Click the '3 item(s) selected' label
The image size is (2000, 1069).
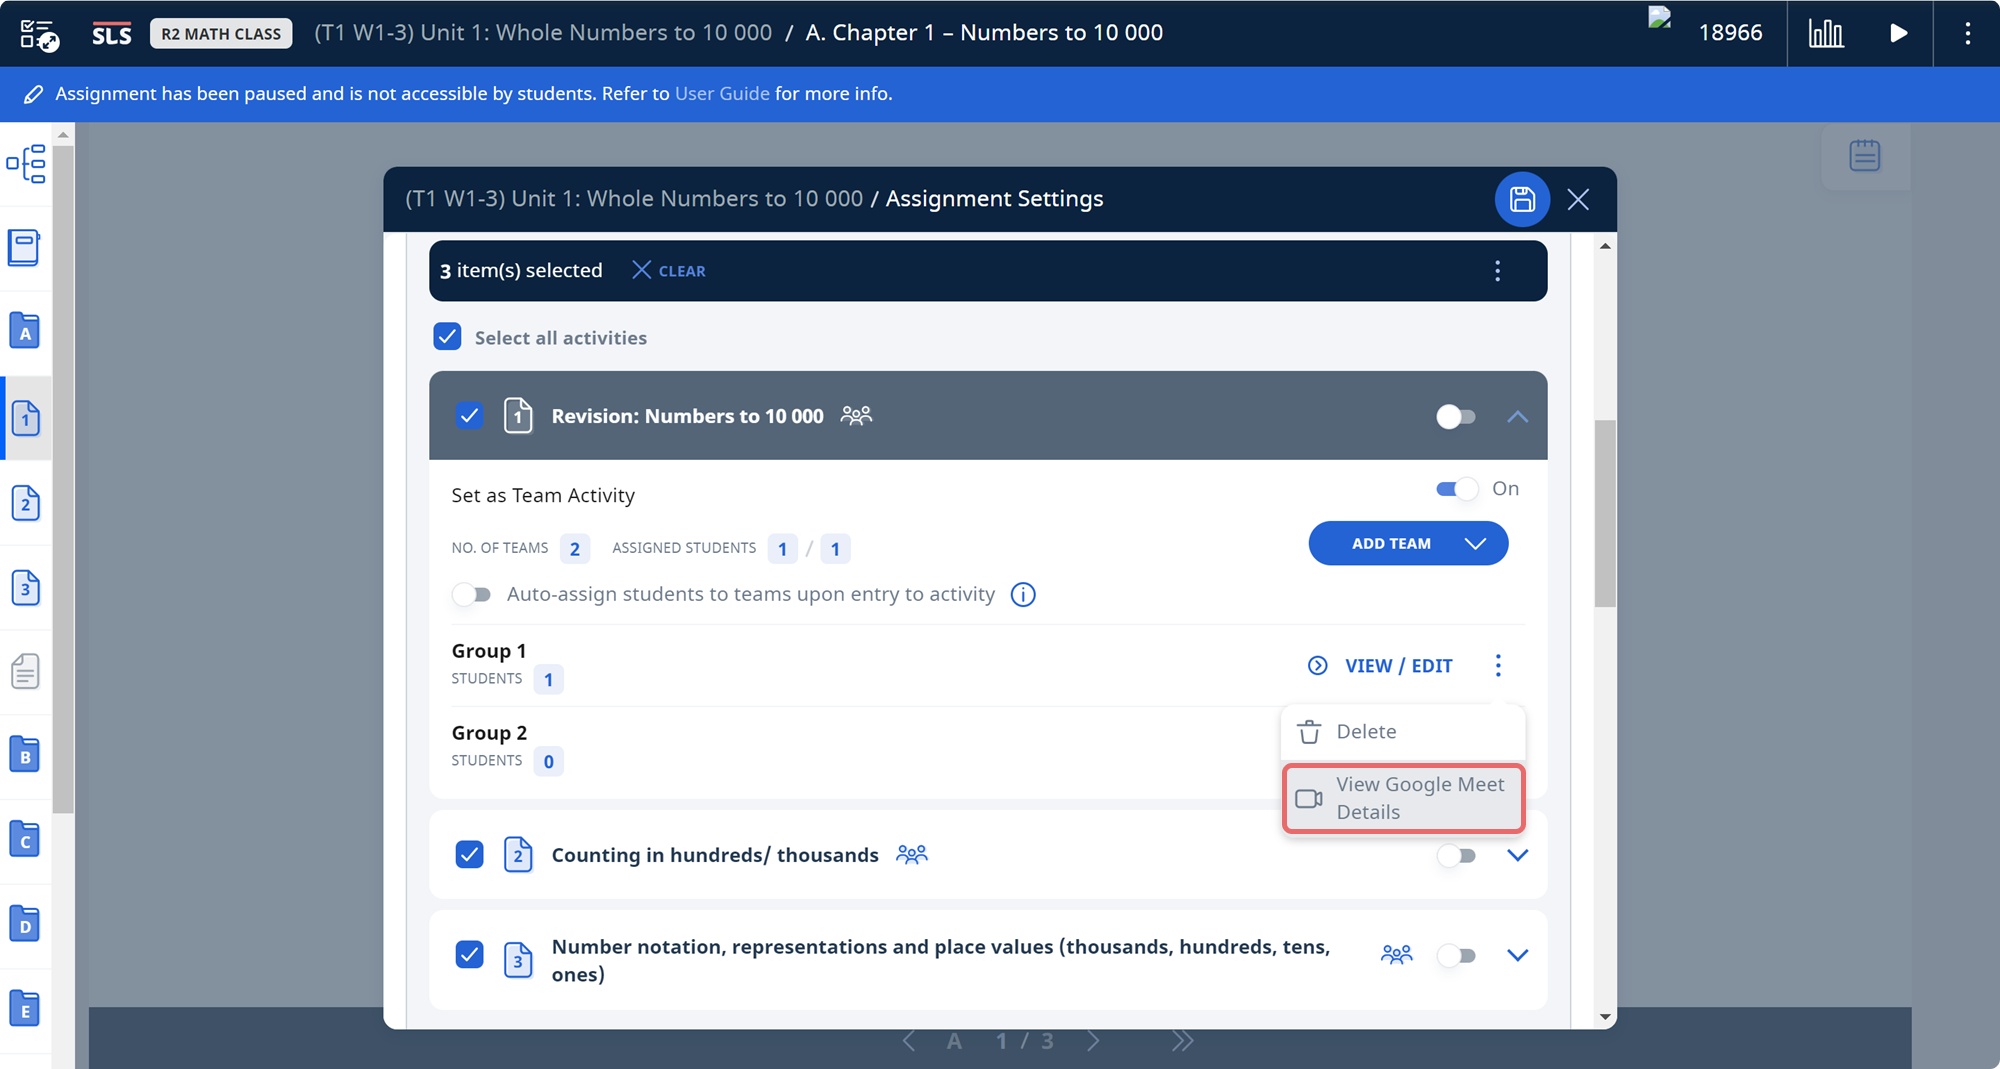(x=521, y=271)
